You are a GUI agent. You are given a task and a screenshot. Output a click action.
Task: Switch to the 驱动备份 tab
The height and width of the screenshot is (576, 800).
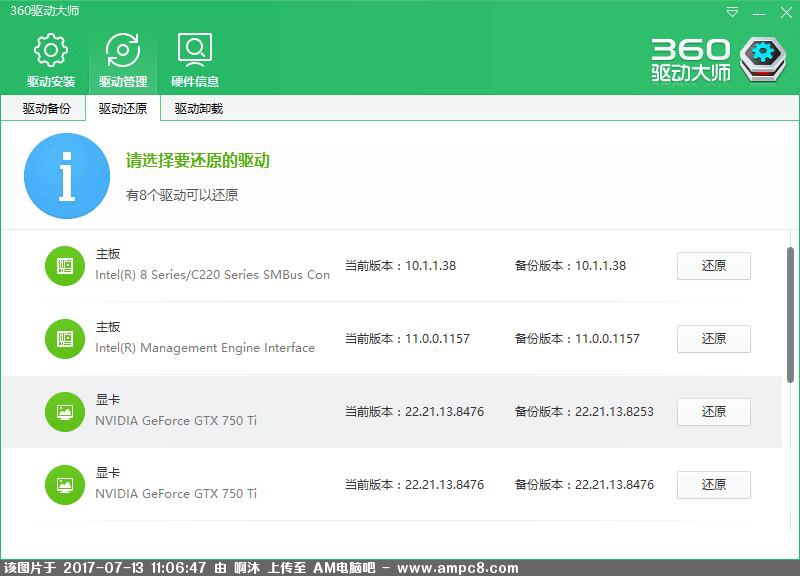pos(46,108)
